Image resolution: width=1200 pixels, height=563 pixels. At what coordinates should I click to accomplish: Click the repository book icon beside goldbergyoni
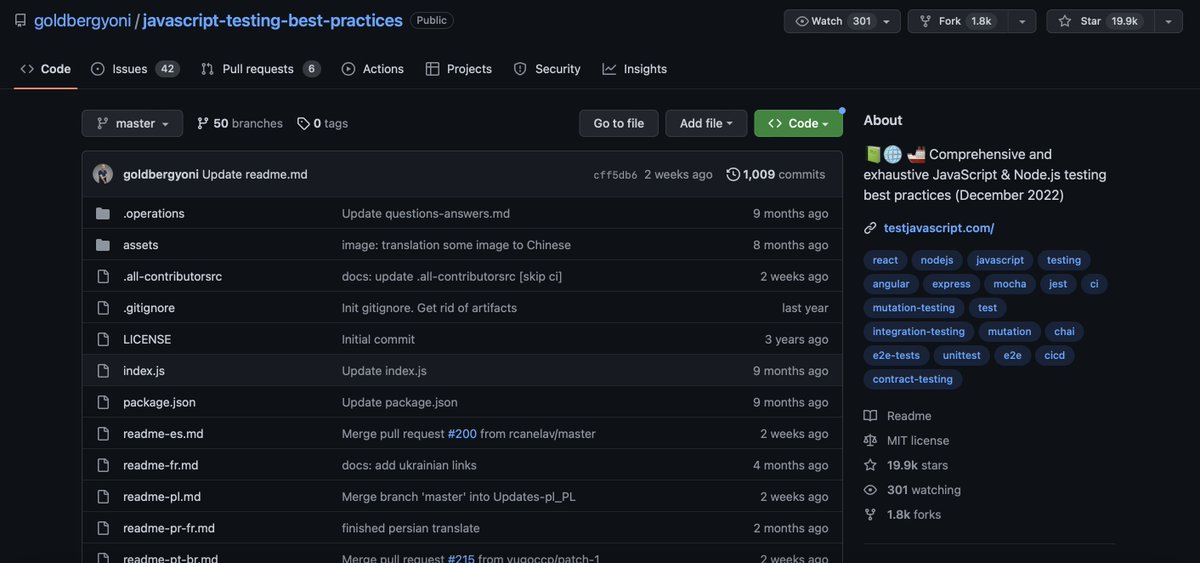[21, 20]
